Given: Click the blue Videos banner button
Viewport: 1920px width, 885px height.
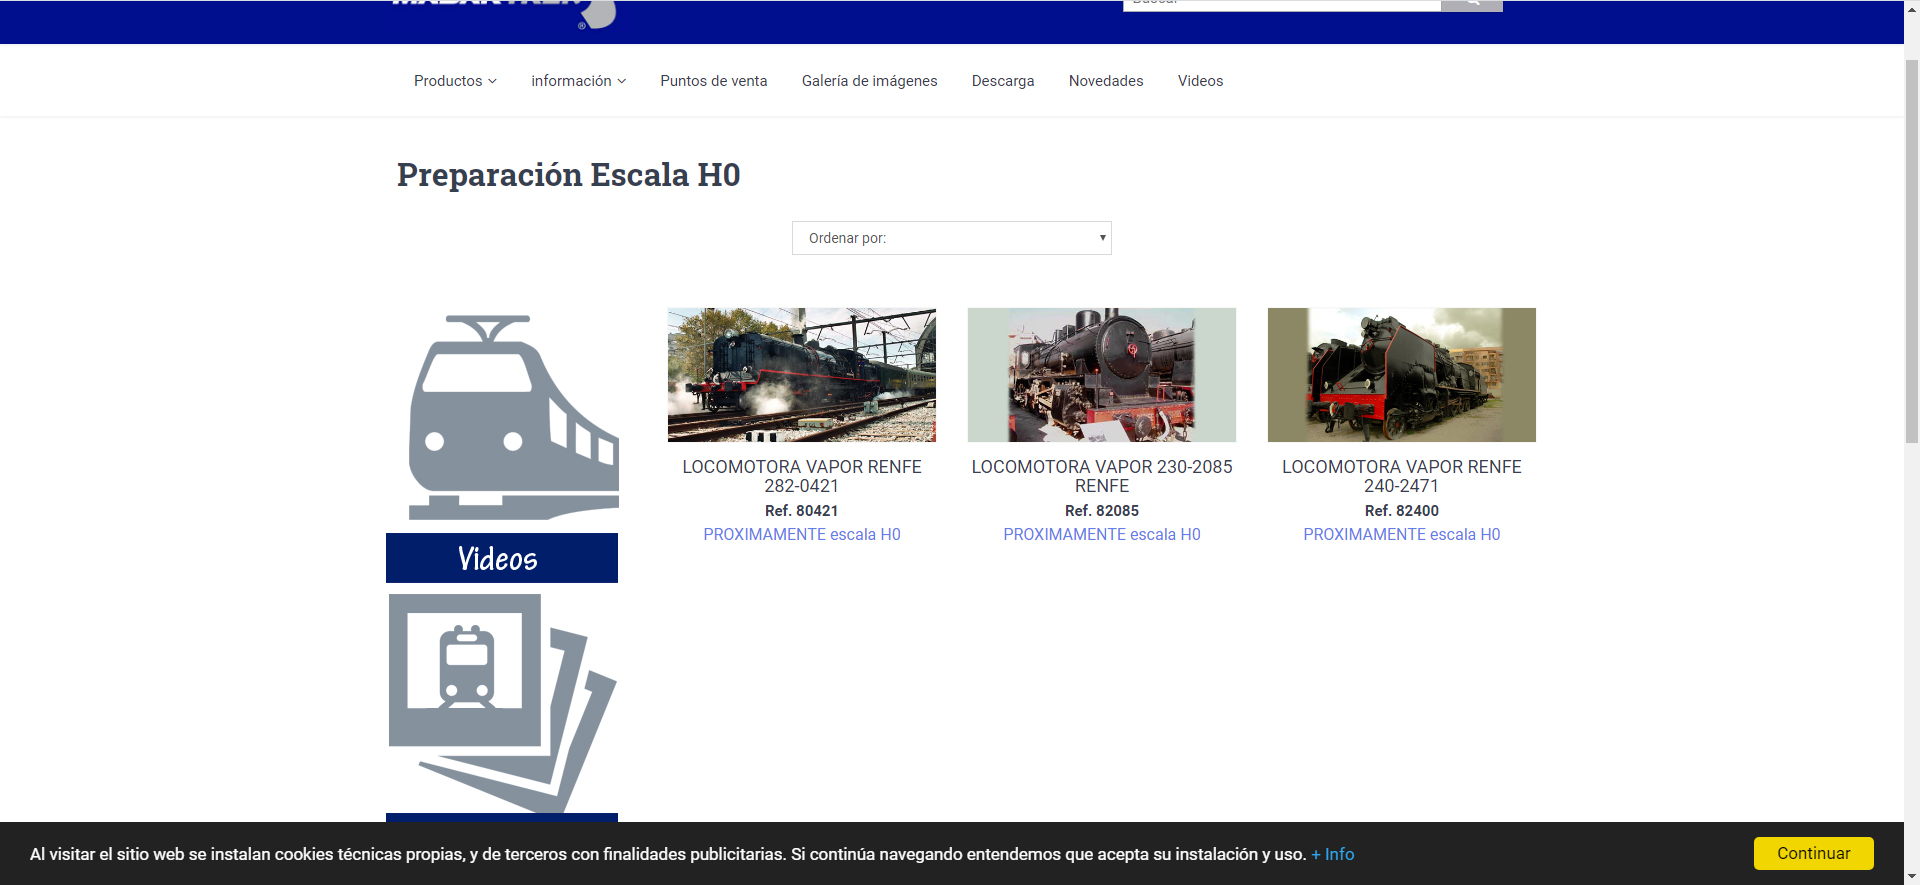Looking at the screenshot, I should tap(502, 558).
